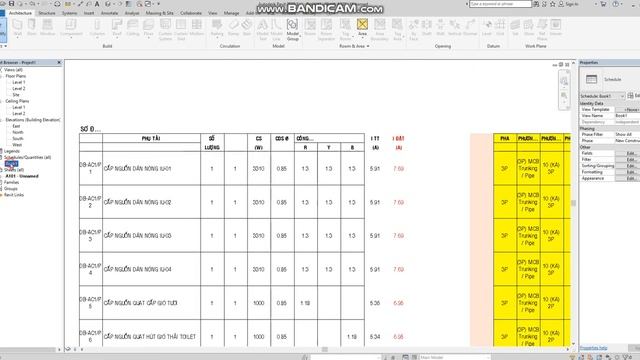Click the schedule's vertical scrollbar

click(573, 204)
